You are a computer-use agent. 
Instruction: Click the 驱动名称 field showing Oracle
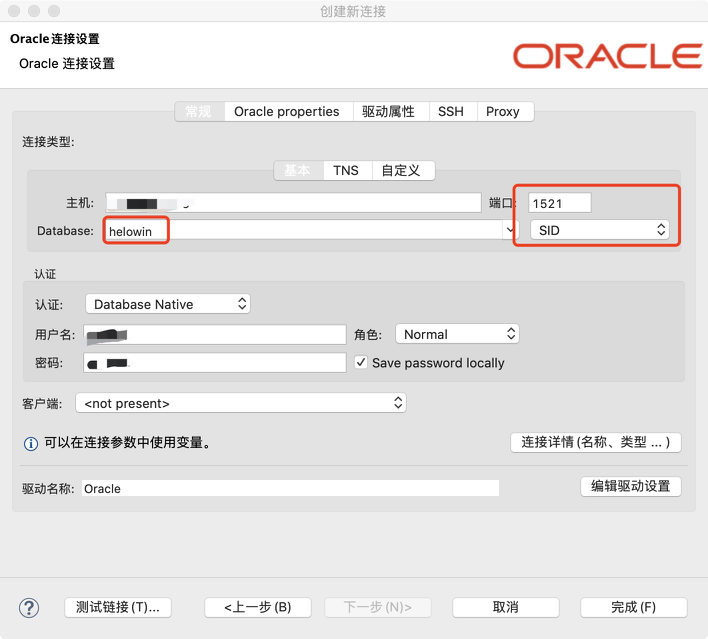pos(290,488)
